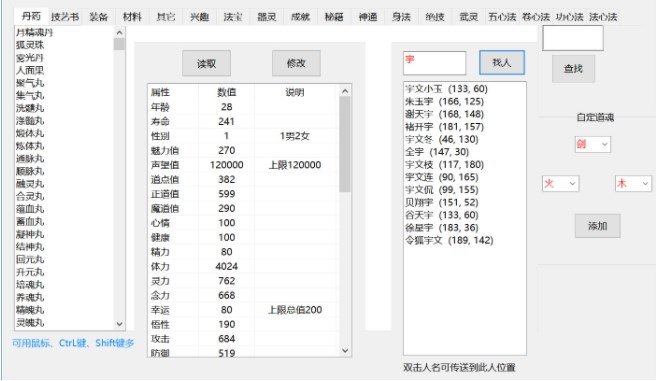This screenshot has height=381, width=656.
Task: Click the 查找 button
Action: pyautogui.click(x=573, y=69)
